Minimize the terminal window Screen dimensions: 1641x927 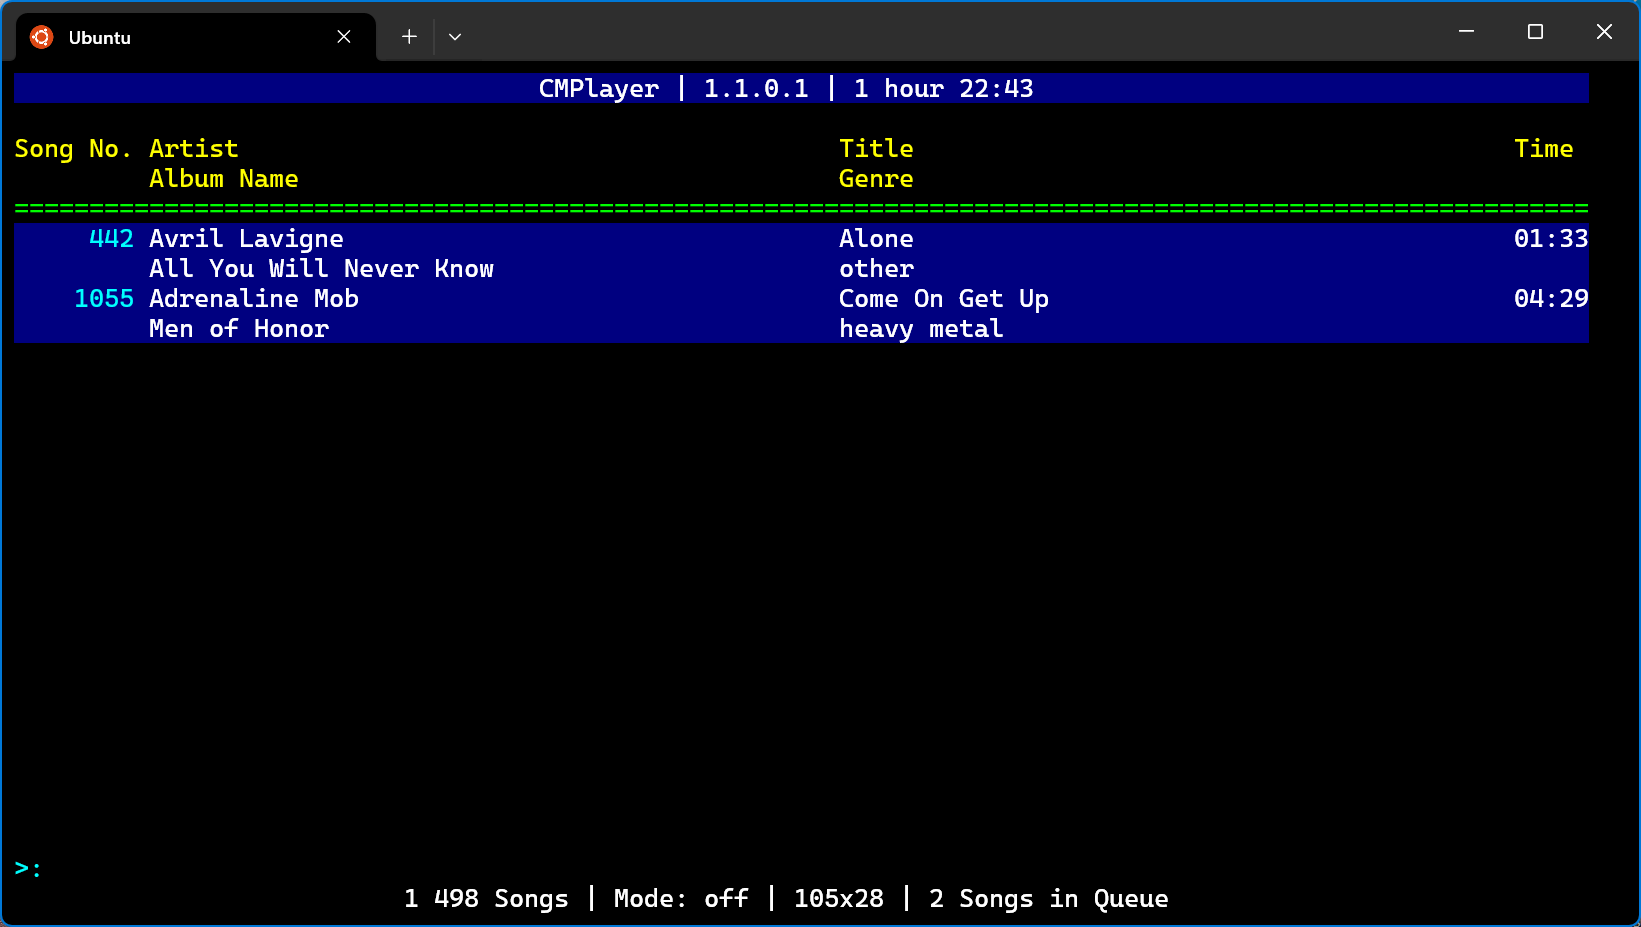[1467, 32]
